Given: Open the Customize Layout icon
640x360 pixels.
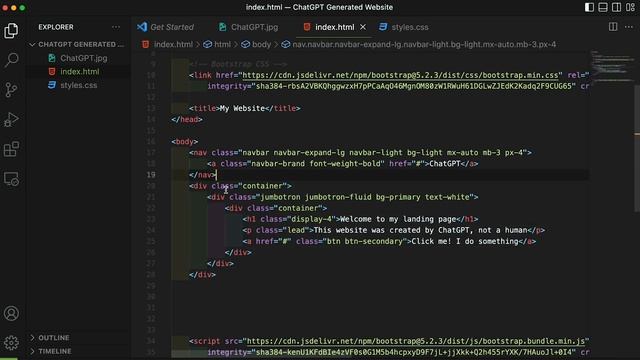Looking at the screenshot, I should pos(631,7).
